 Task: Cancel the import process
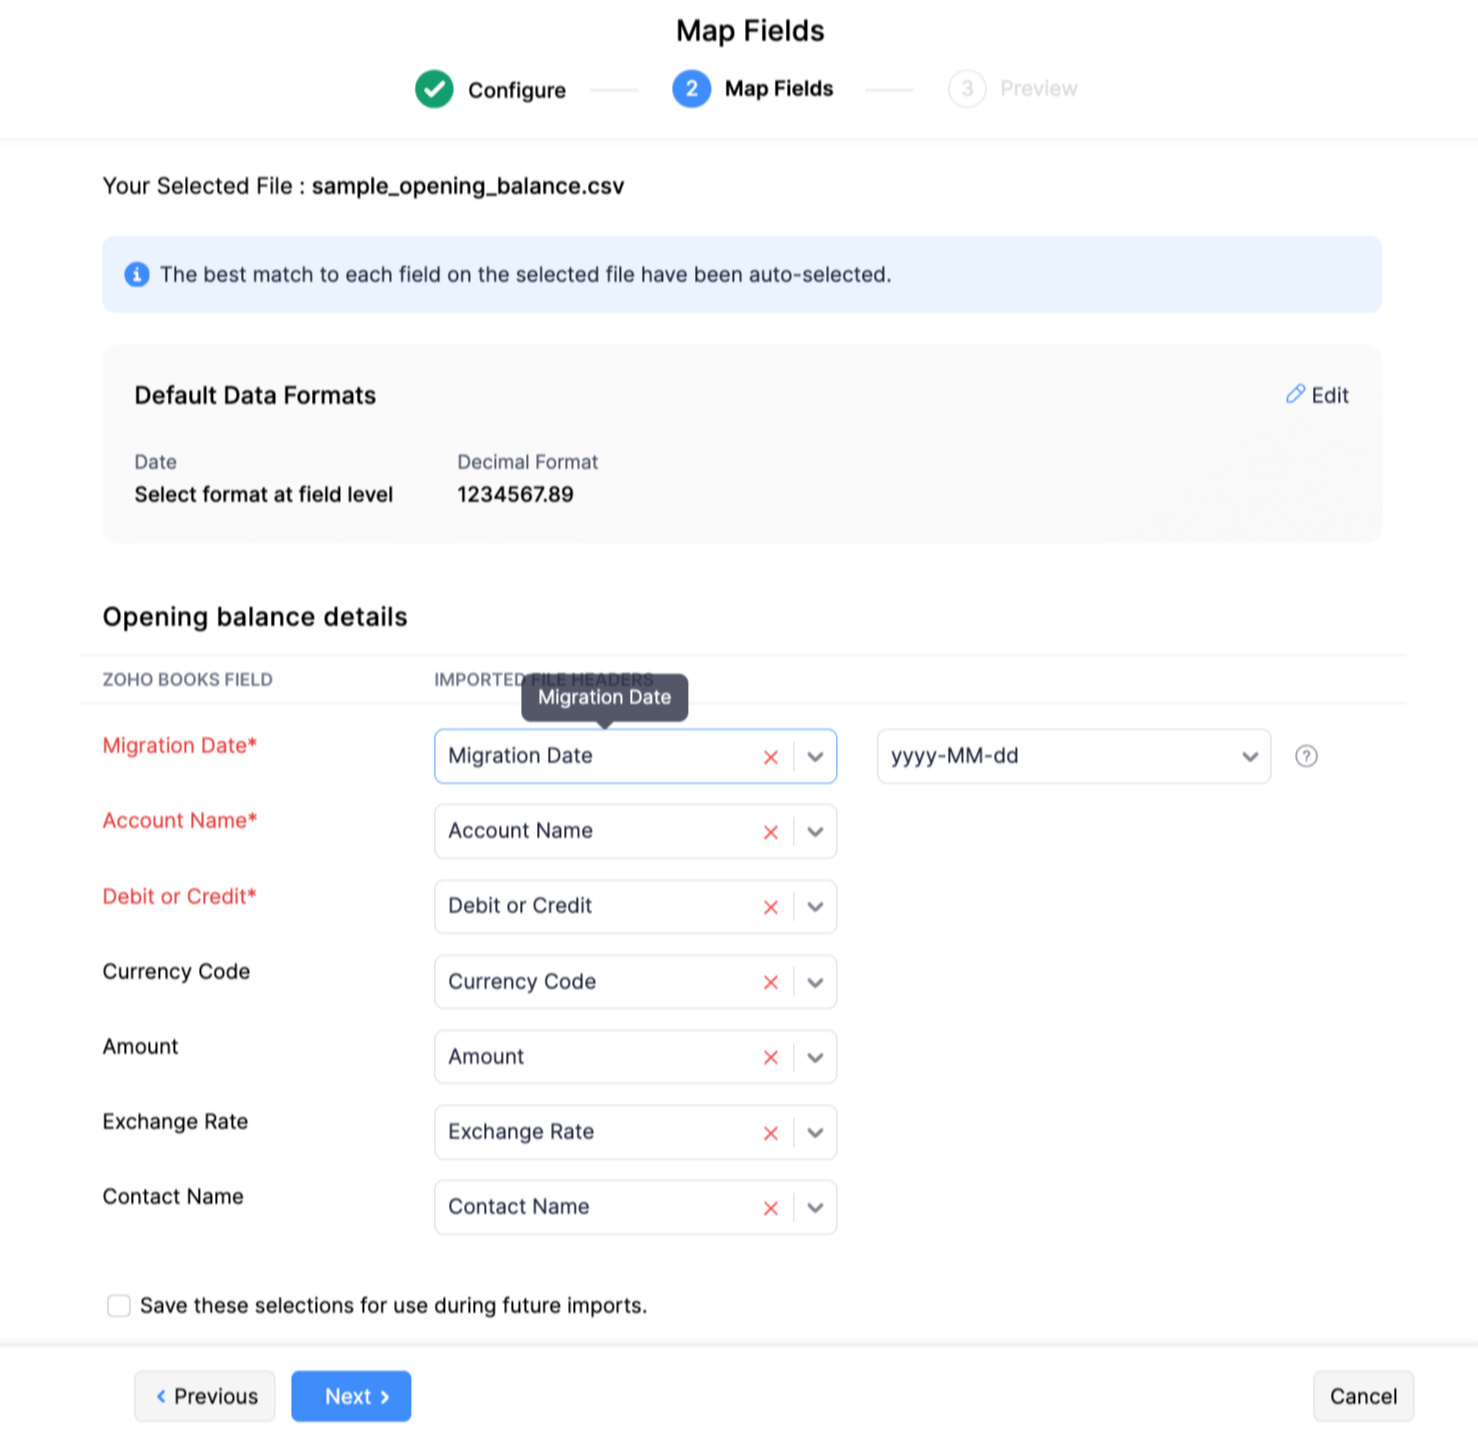coord(1362,1396)
